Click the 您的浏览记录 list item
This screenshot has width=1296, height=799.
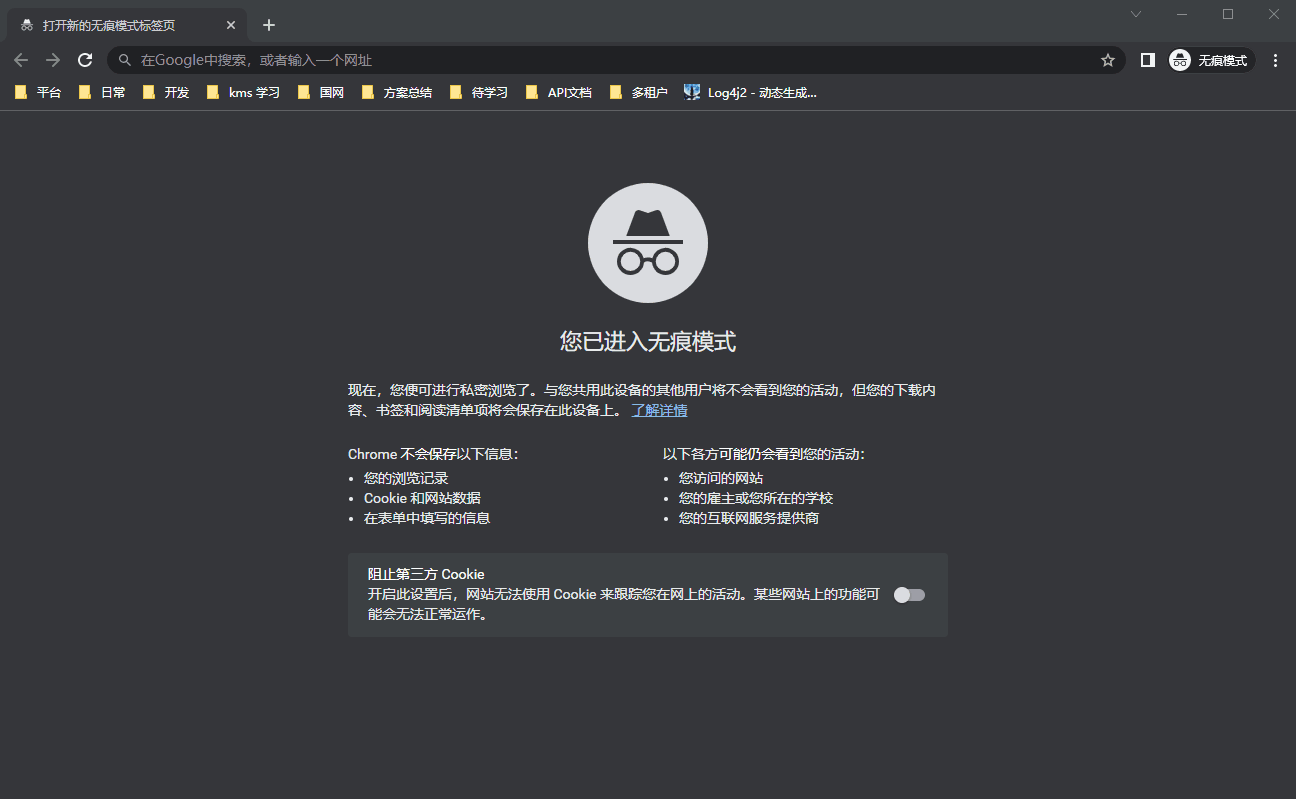[406, 478]
